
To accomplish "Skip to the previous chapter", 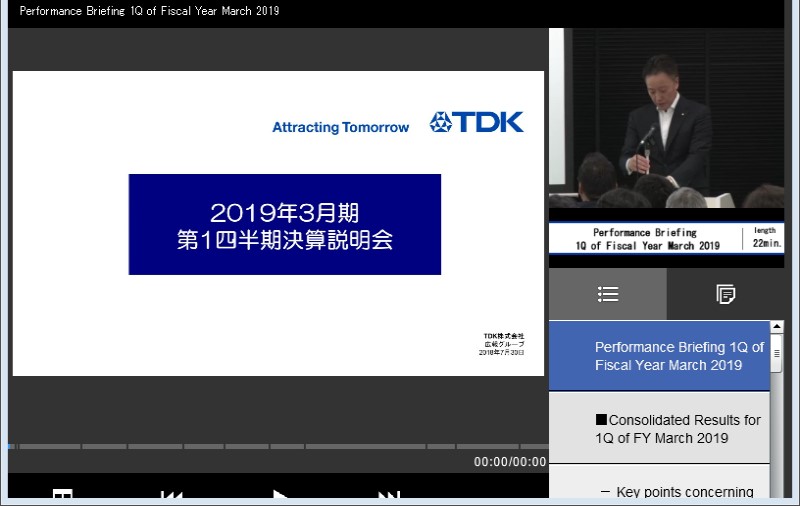I will [171, 494].
